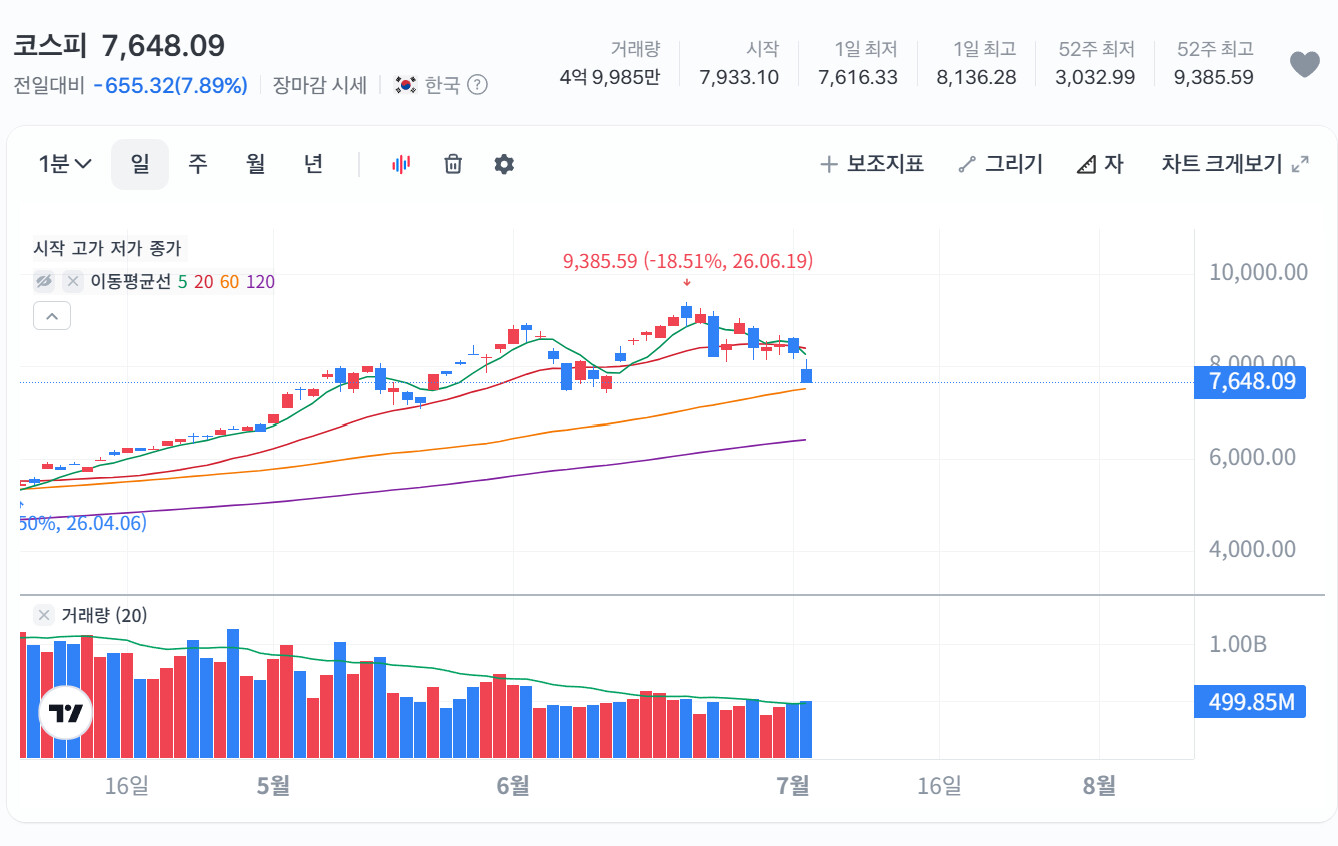Click the 이동평균선 indicator name
The image size is (1338, 846).
click(x=130, y=282)
